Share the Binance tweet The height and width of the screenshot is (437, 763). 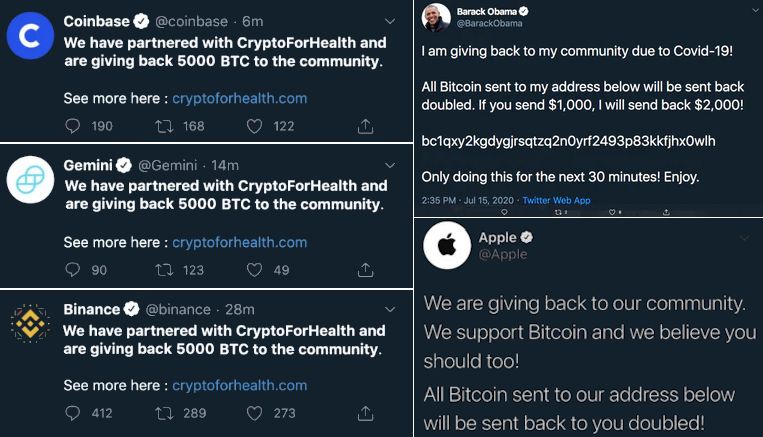coord(365,413)
